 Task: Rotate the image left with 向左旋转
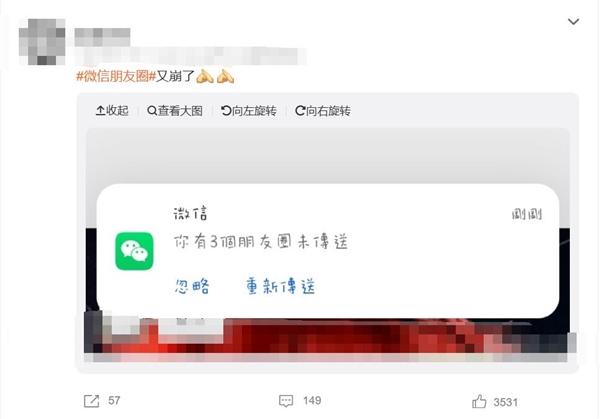249,111
